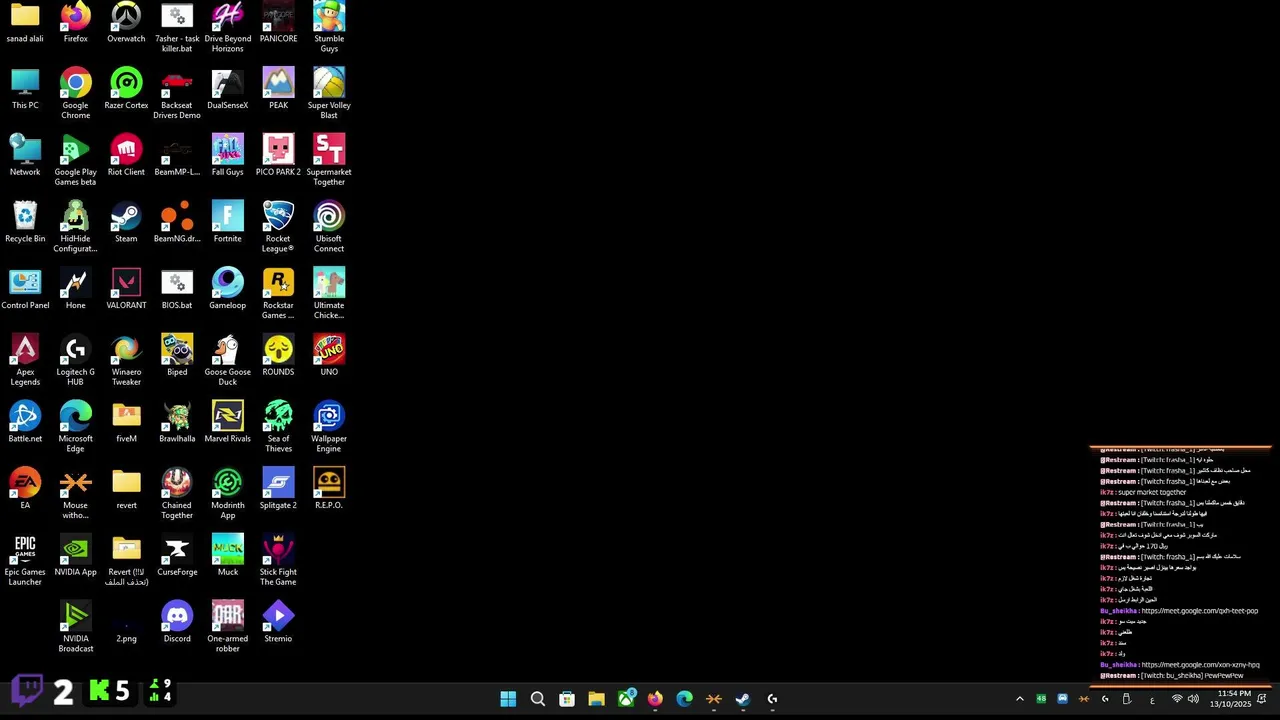Open the VALORANT desktop shortcut
This screenshot has height=720, width=1280.
point(126,289)
